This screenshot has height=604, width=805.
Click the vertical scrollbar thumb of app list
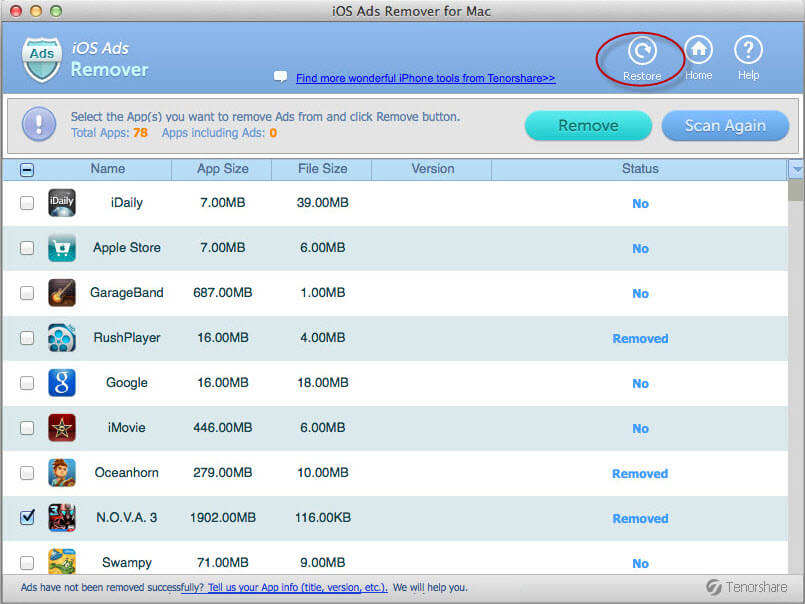click(796, 191)
